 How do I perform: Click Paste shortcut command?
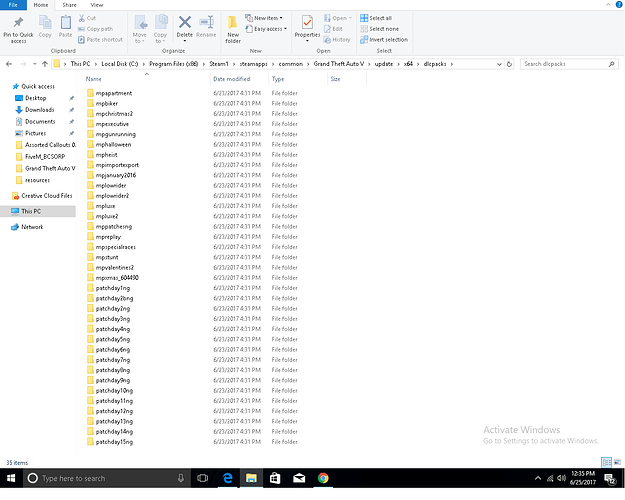[100, 39]
